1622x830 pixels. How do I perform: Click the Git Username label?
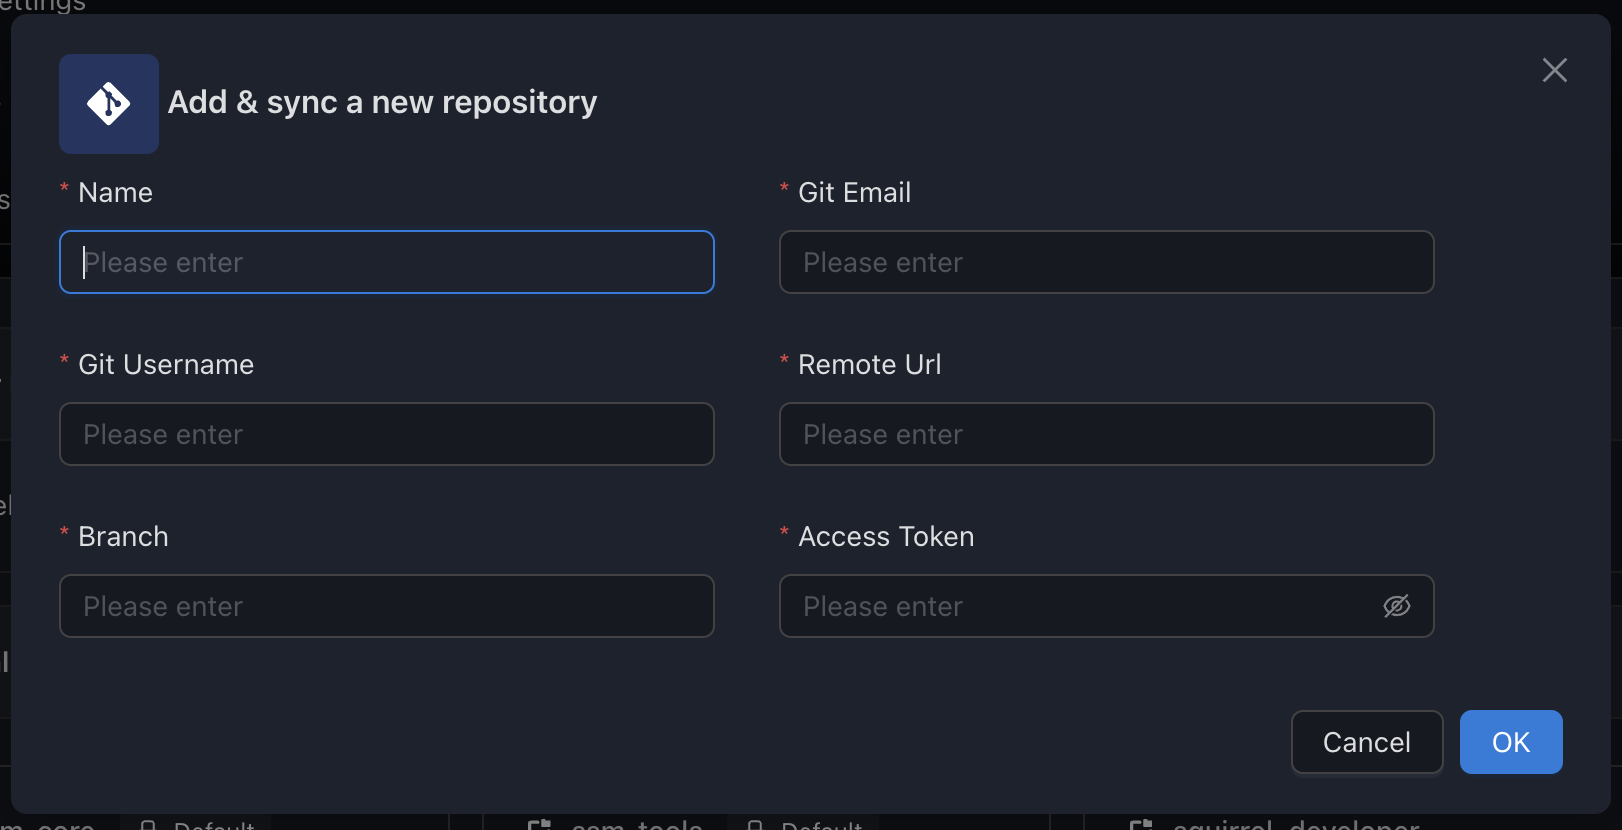[x=166, y=364]
